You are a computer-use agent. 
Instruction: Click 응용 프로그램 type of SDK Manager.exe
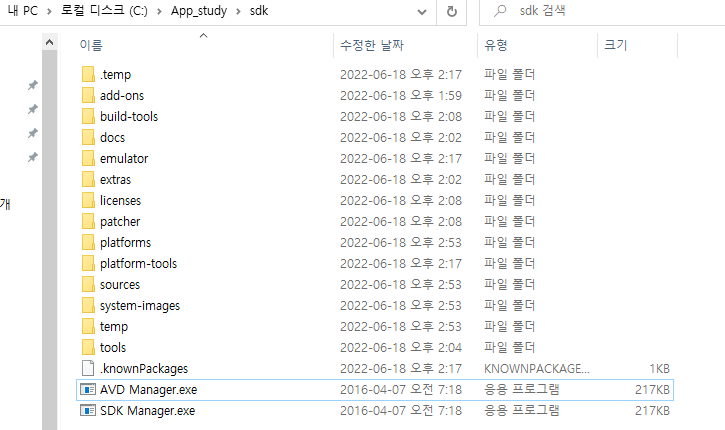tap(522, 411)
